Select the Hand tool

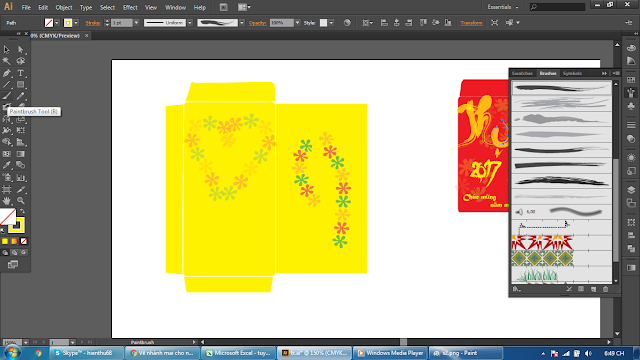point(7,201)
